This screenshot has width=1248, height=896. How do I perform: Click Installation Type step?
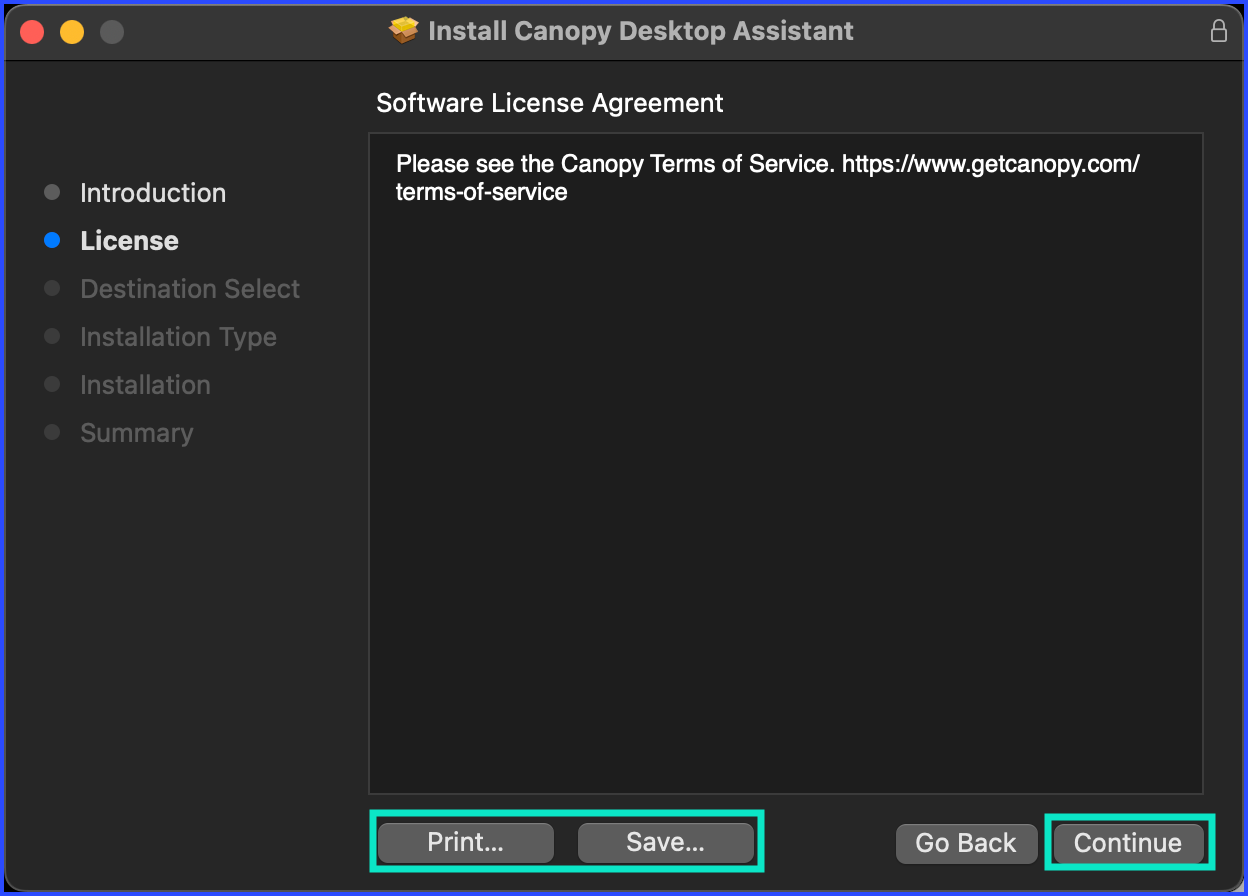pos(178,337)
